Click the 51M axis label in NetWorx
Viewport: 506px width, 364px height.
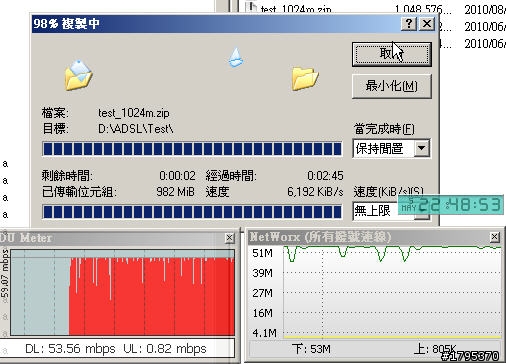tap(262, 253)
